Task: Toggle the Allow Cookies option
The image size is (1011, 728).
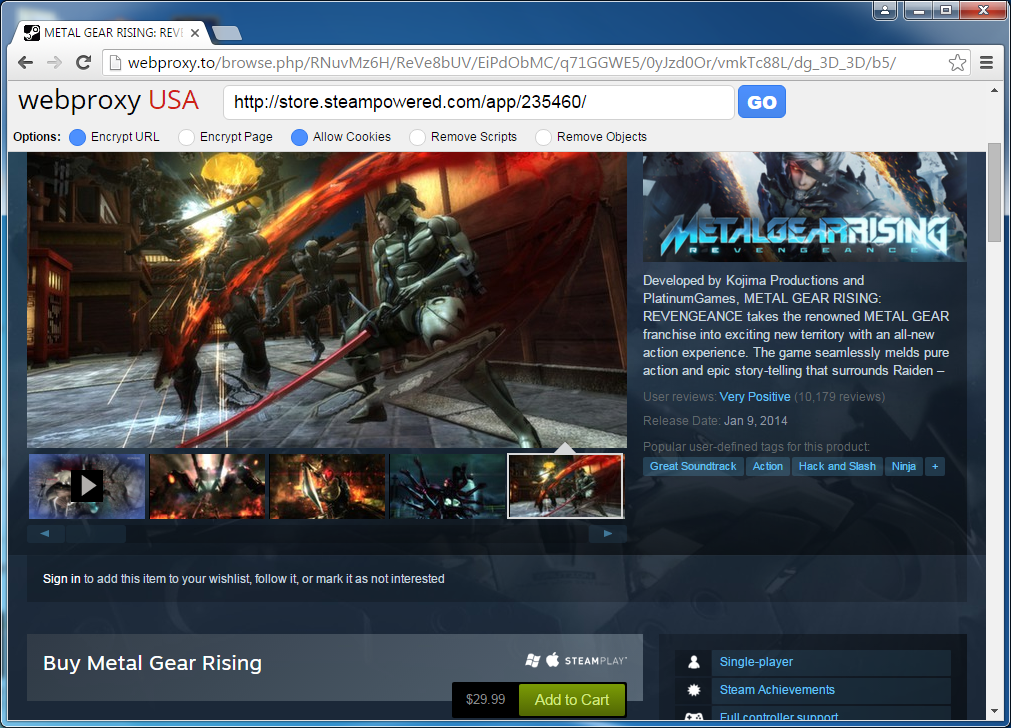Action: [299, 137]
